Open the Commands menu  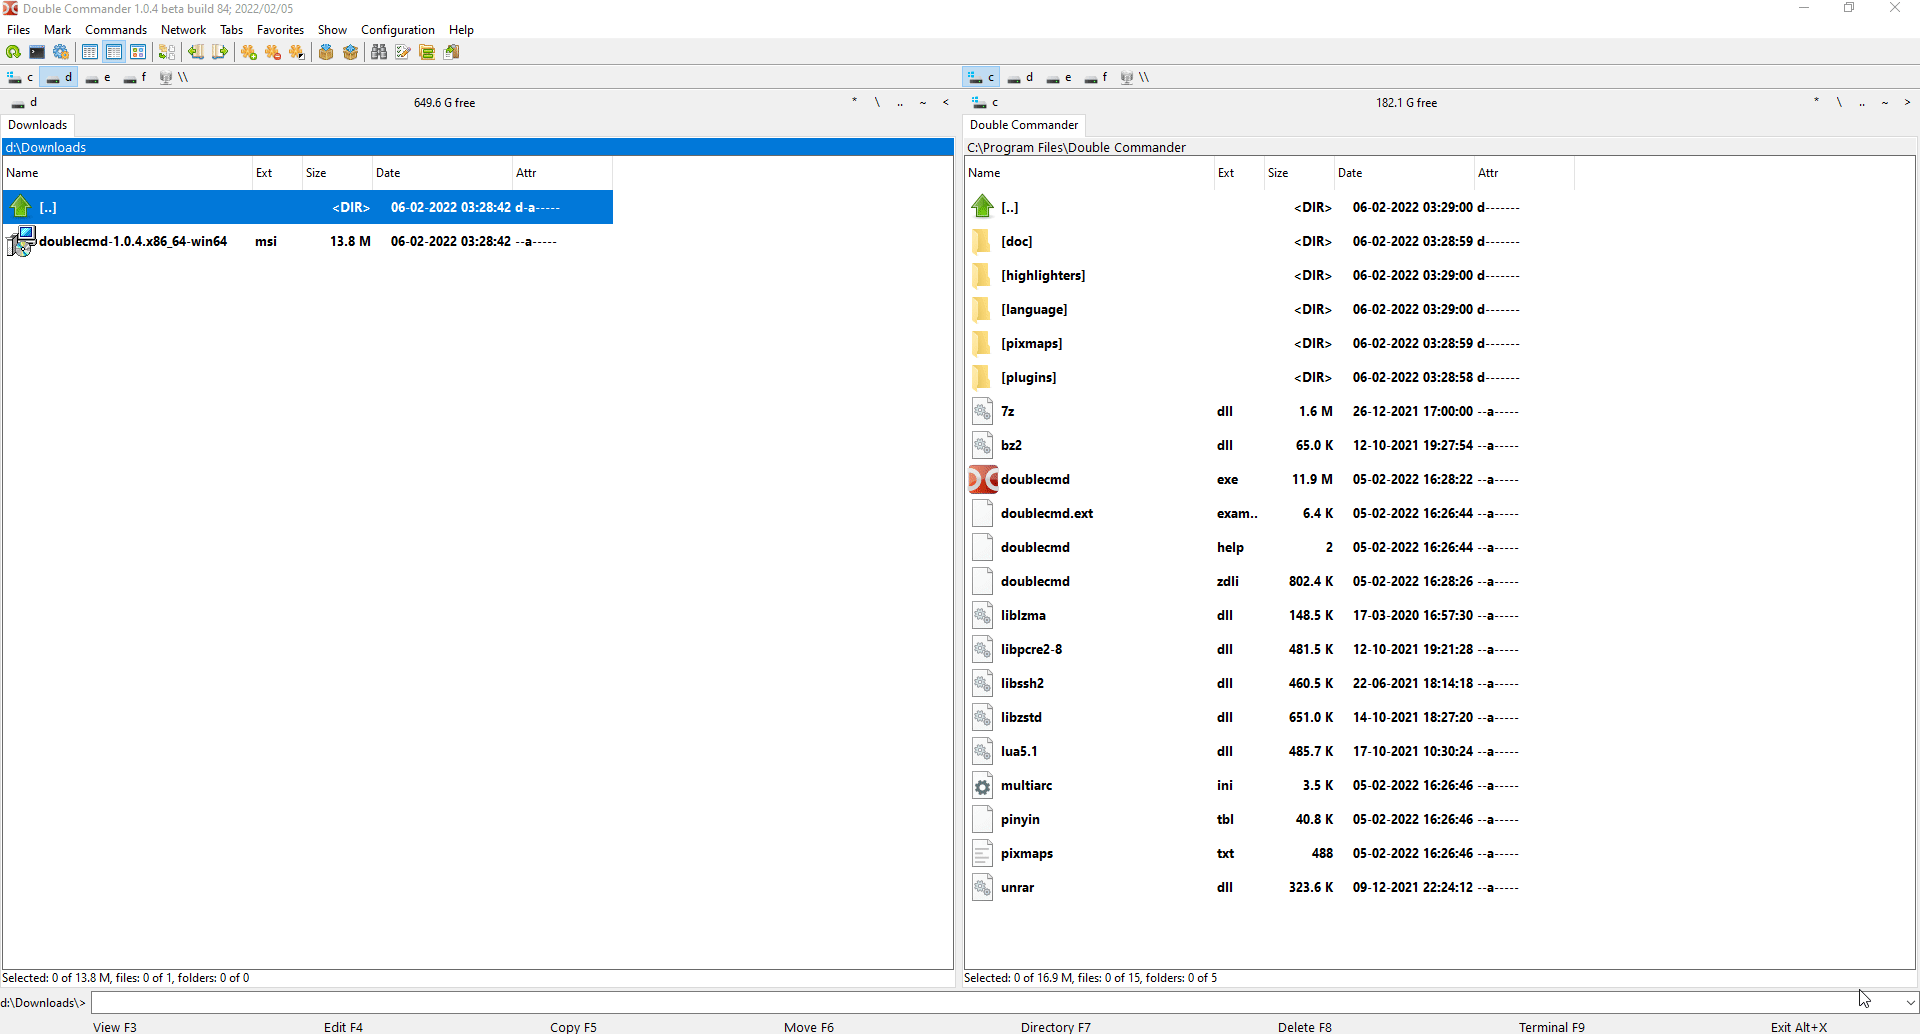116,30
